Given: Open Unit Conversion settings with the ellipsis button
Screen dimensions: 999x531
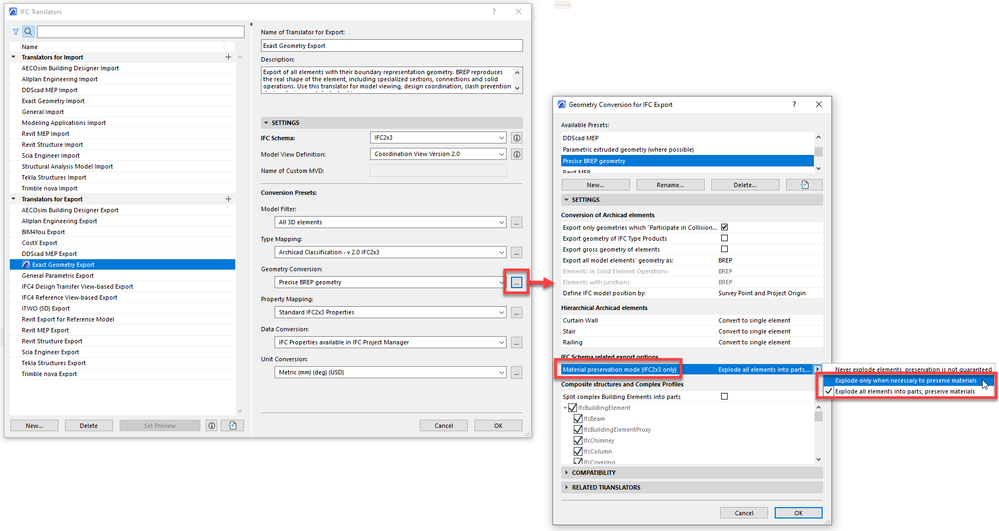Looking at the screenshot, I should tap(517, 372).
